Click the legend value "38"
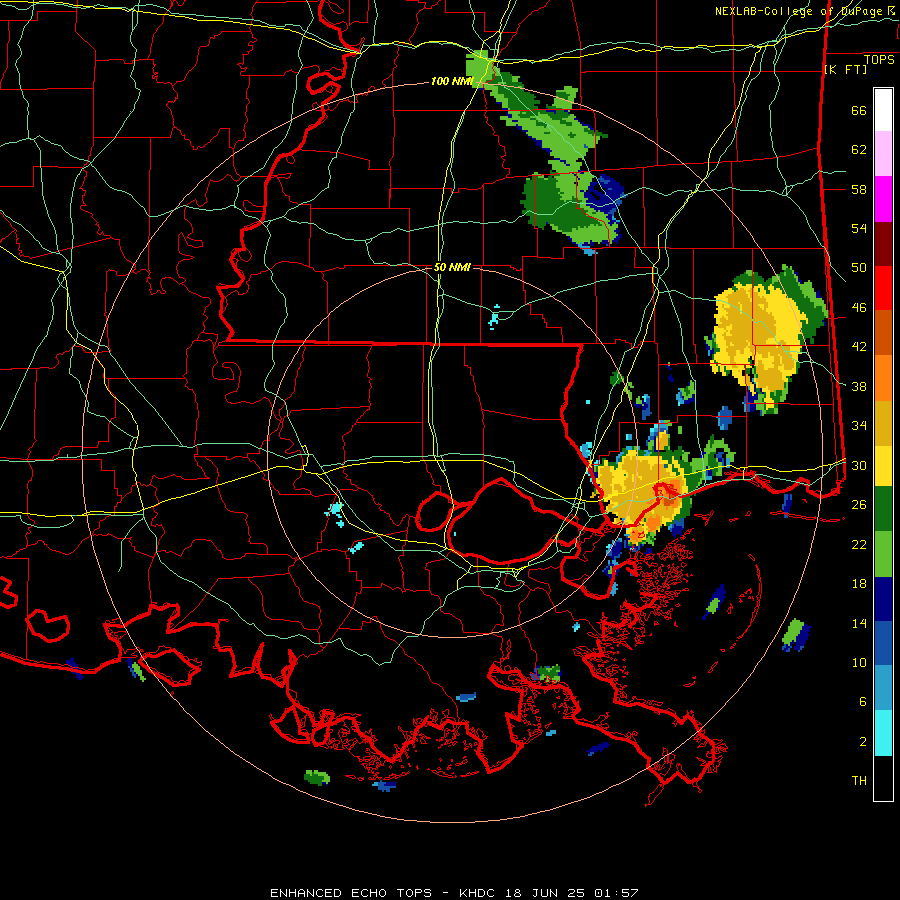Viewport: 900px width, 900px height. coord(859,386)
